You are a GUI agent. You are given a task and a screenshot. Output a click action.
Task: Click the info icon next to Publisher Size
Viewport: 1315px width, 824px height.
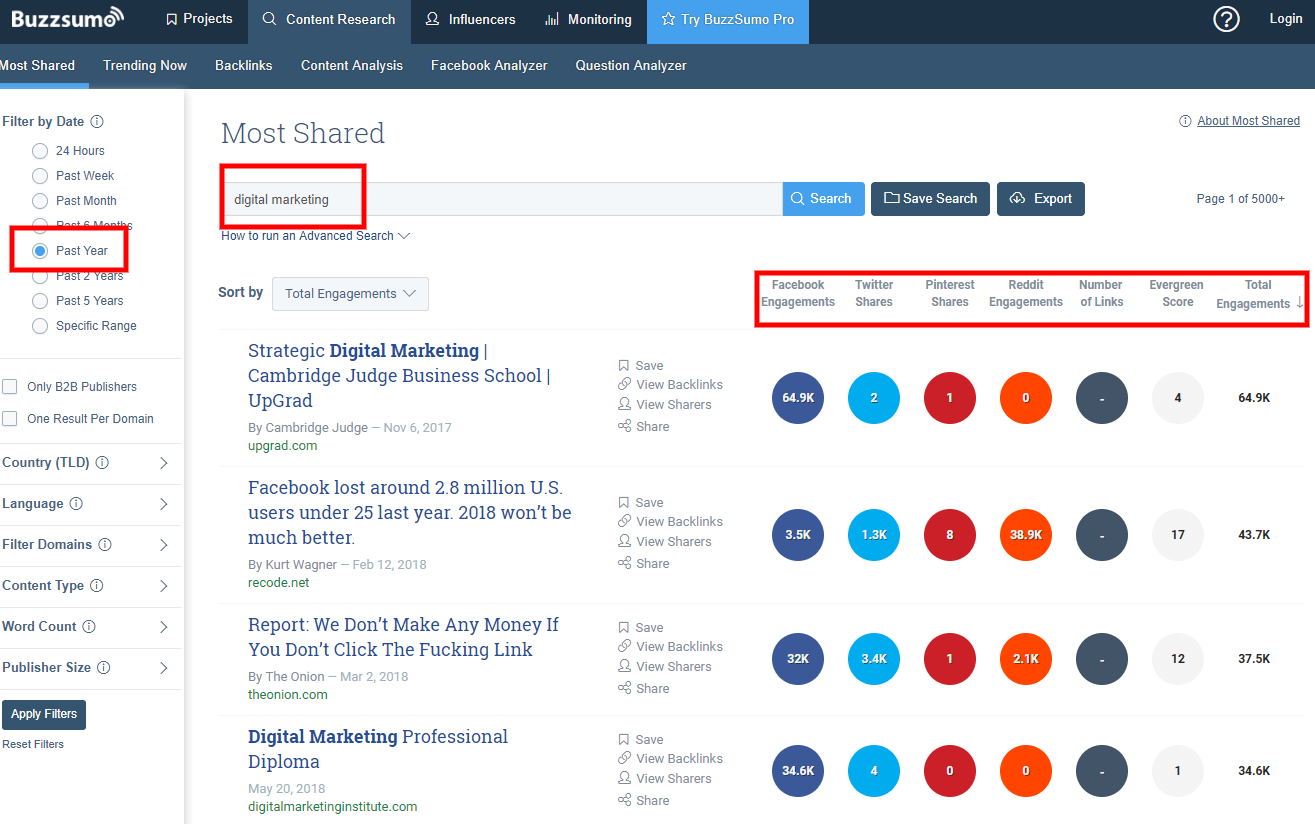103,668
